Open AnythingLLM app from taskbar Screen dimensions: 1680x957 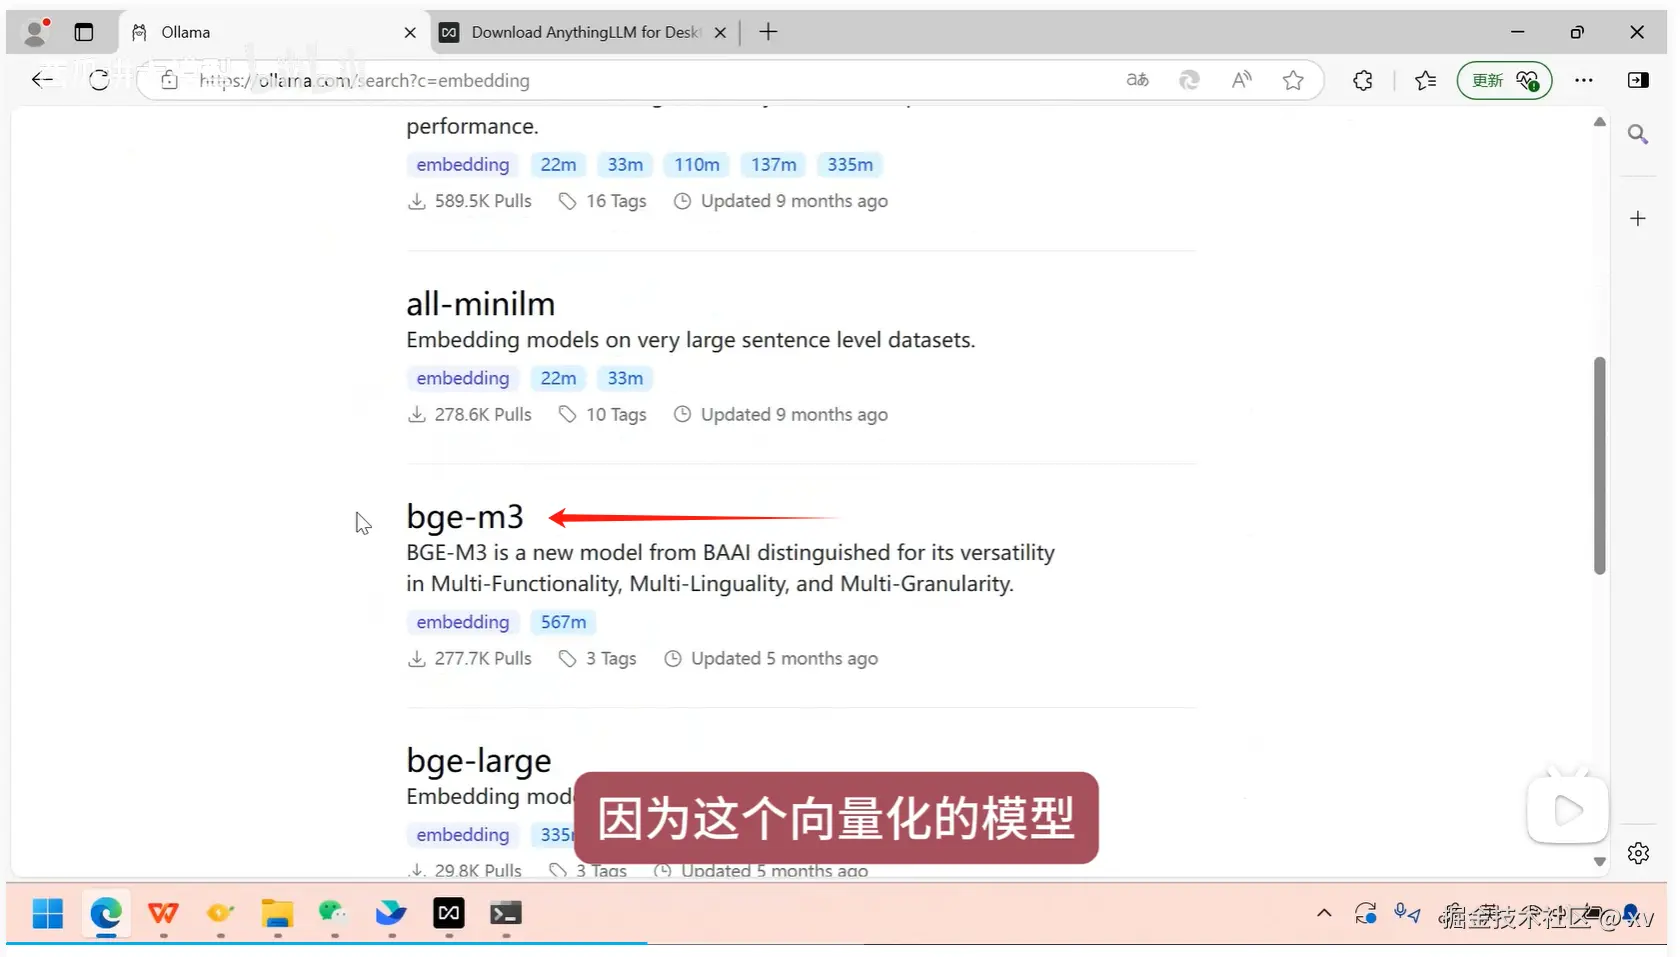pos(449,913)
